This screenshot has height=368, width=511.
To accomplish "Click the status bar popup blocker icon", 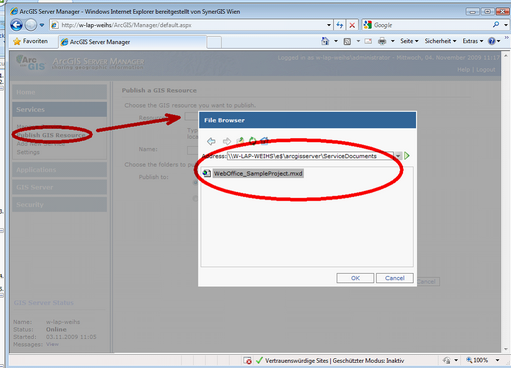I will point(248,361).
